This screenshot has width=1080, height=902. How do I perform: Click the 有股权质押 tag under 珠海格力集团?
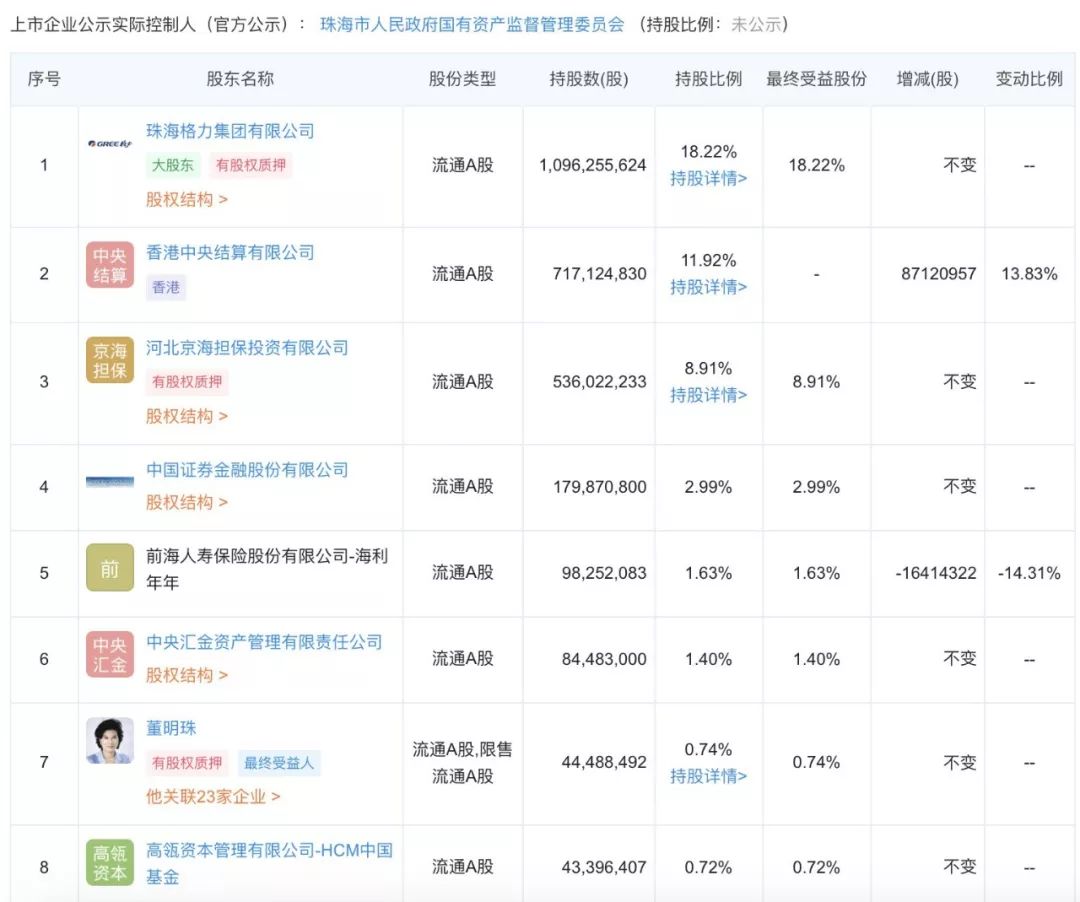coord(251,165)
